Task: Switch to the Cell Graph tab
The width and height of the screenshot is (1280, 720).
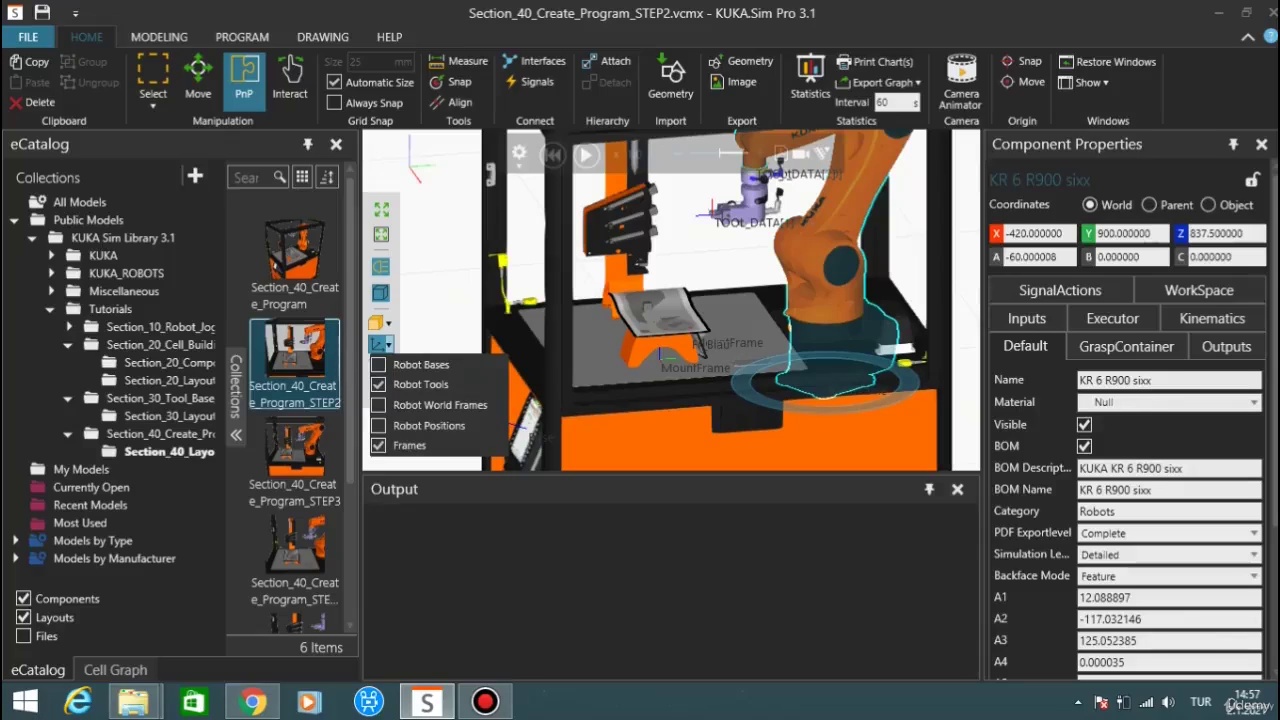Action: pos(115,670)
